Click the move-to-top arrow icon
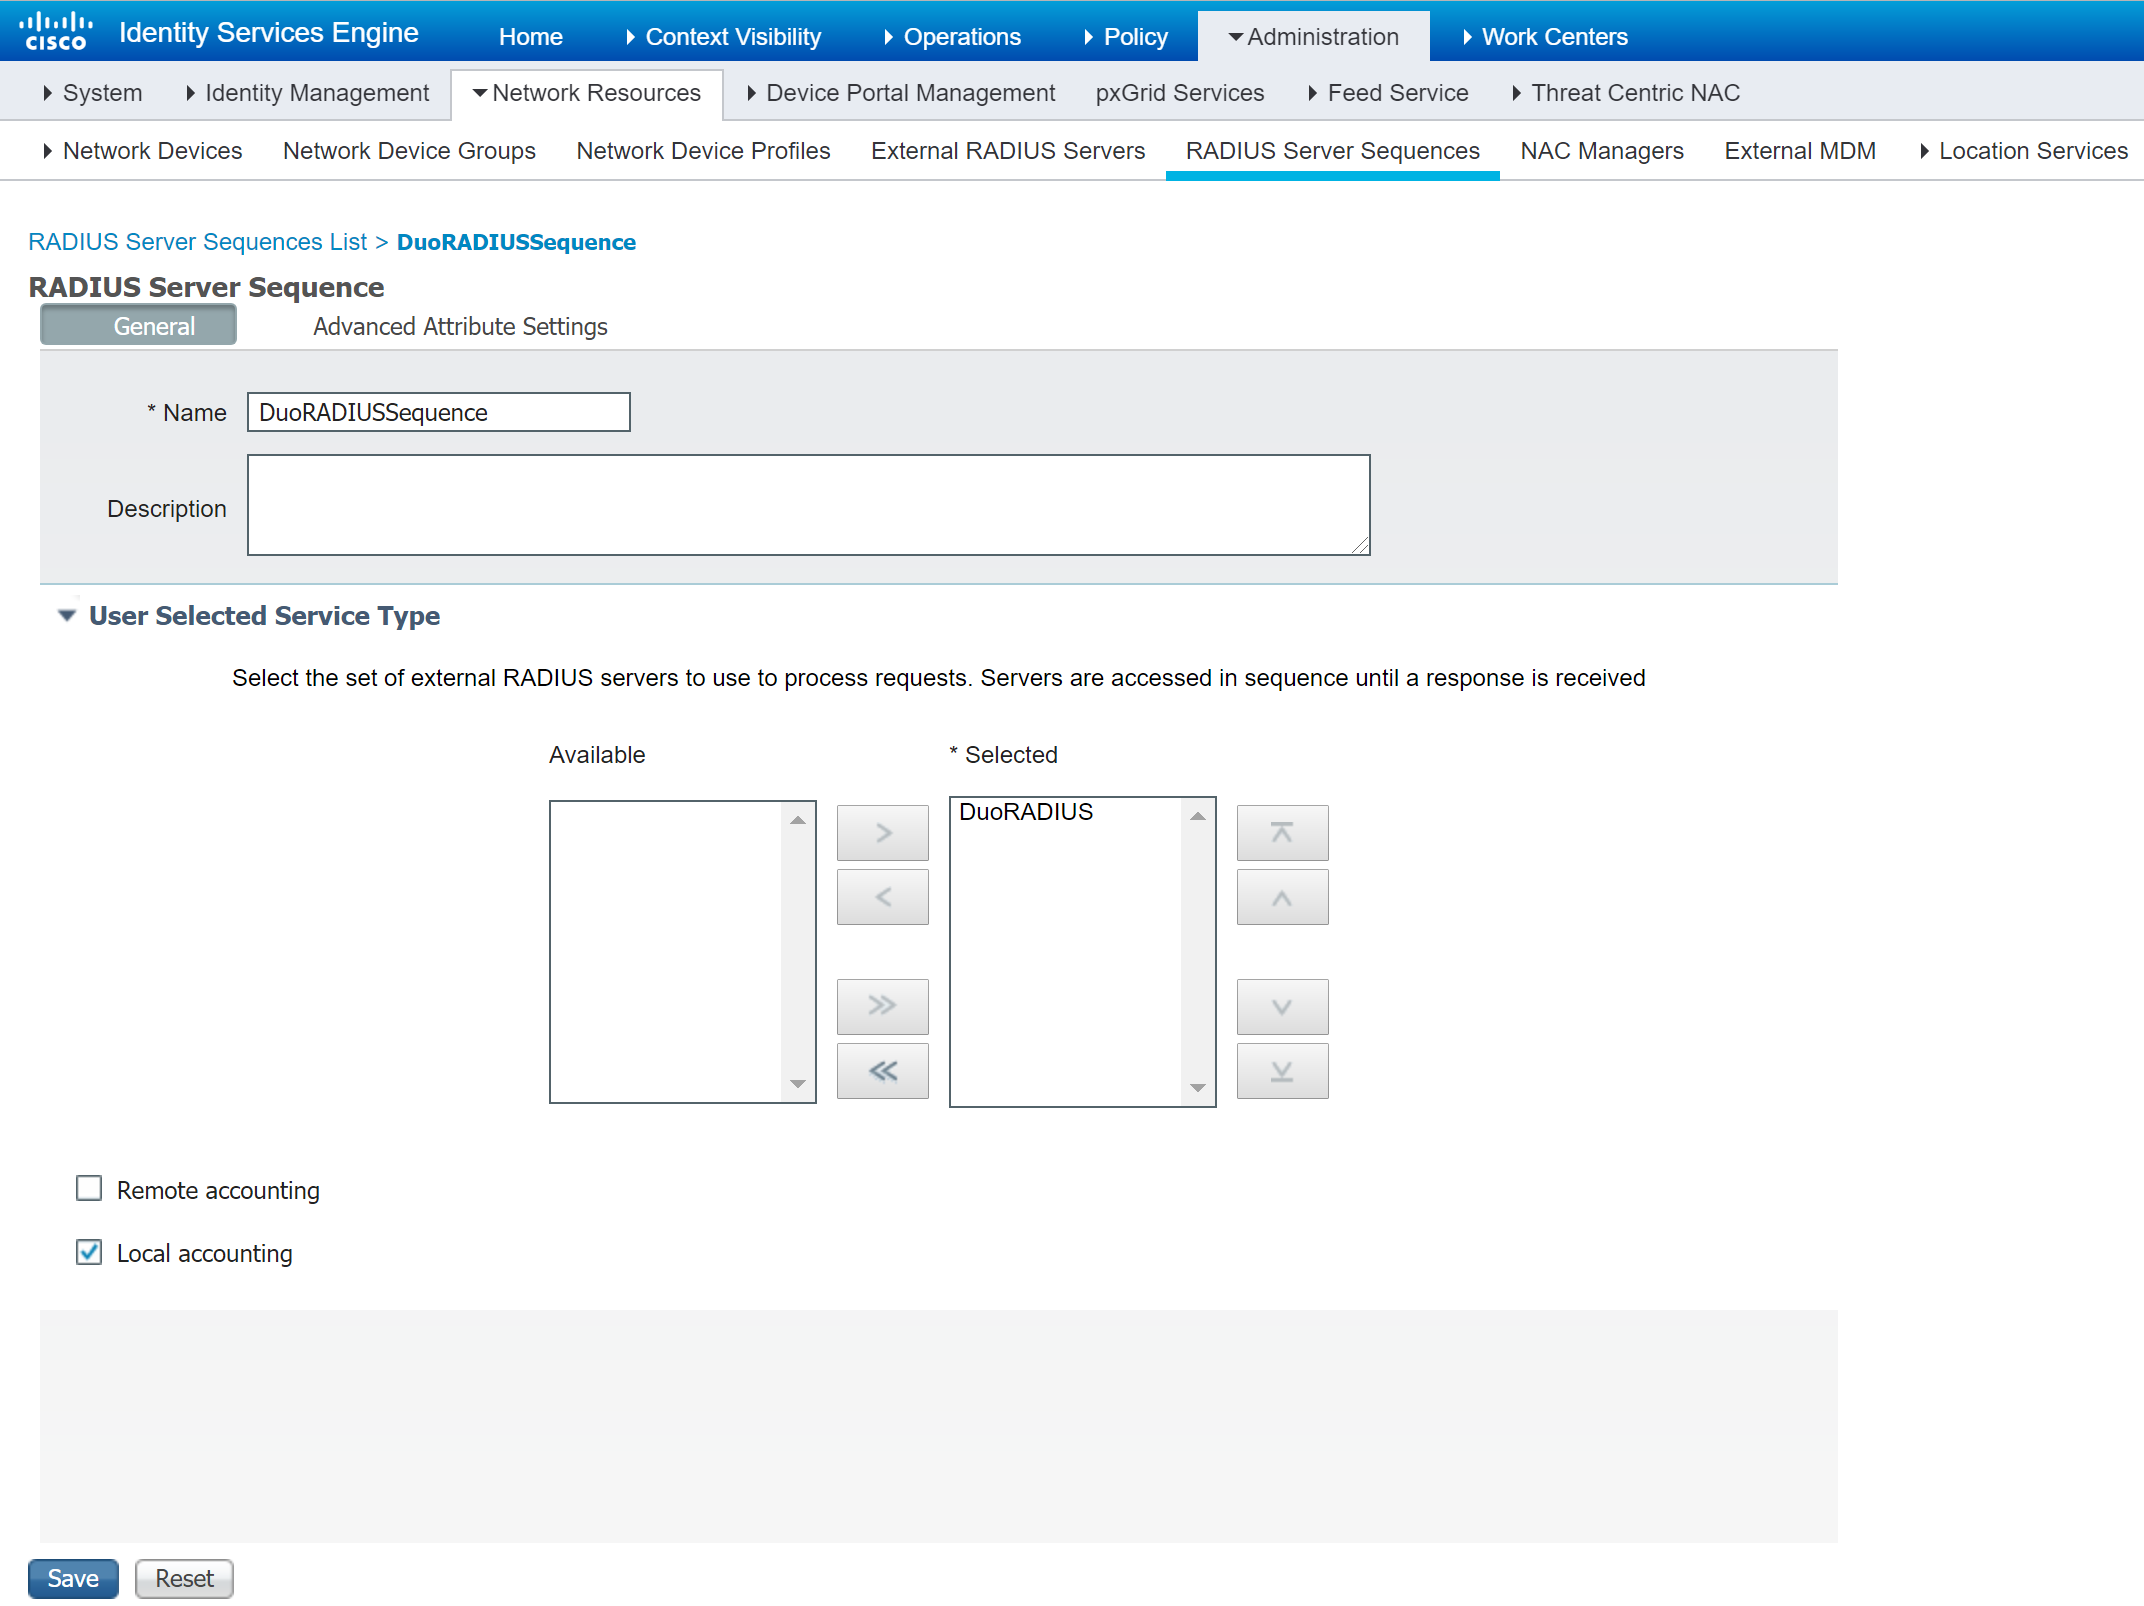 pos(1282,832)
